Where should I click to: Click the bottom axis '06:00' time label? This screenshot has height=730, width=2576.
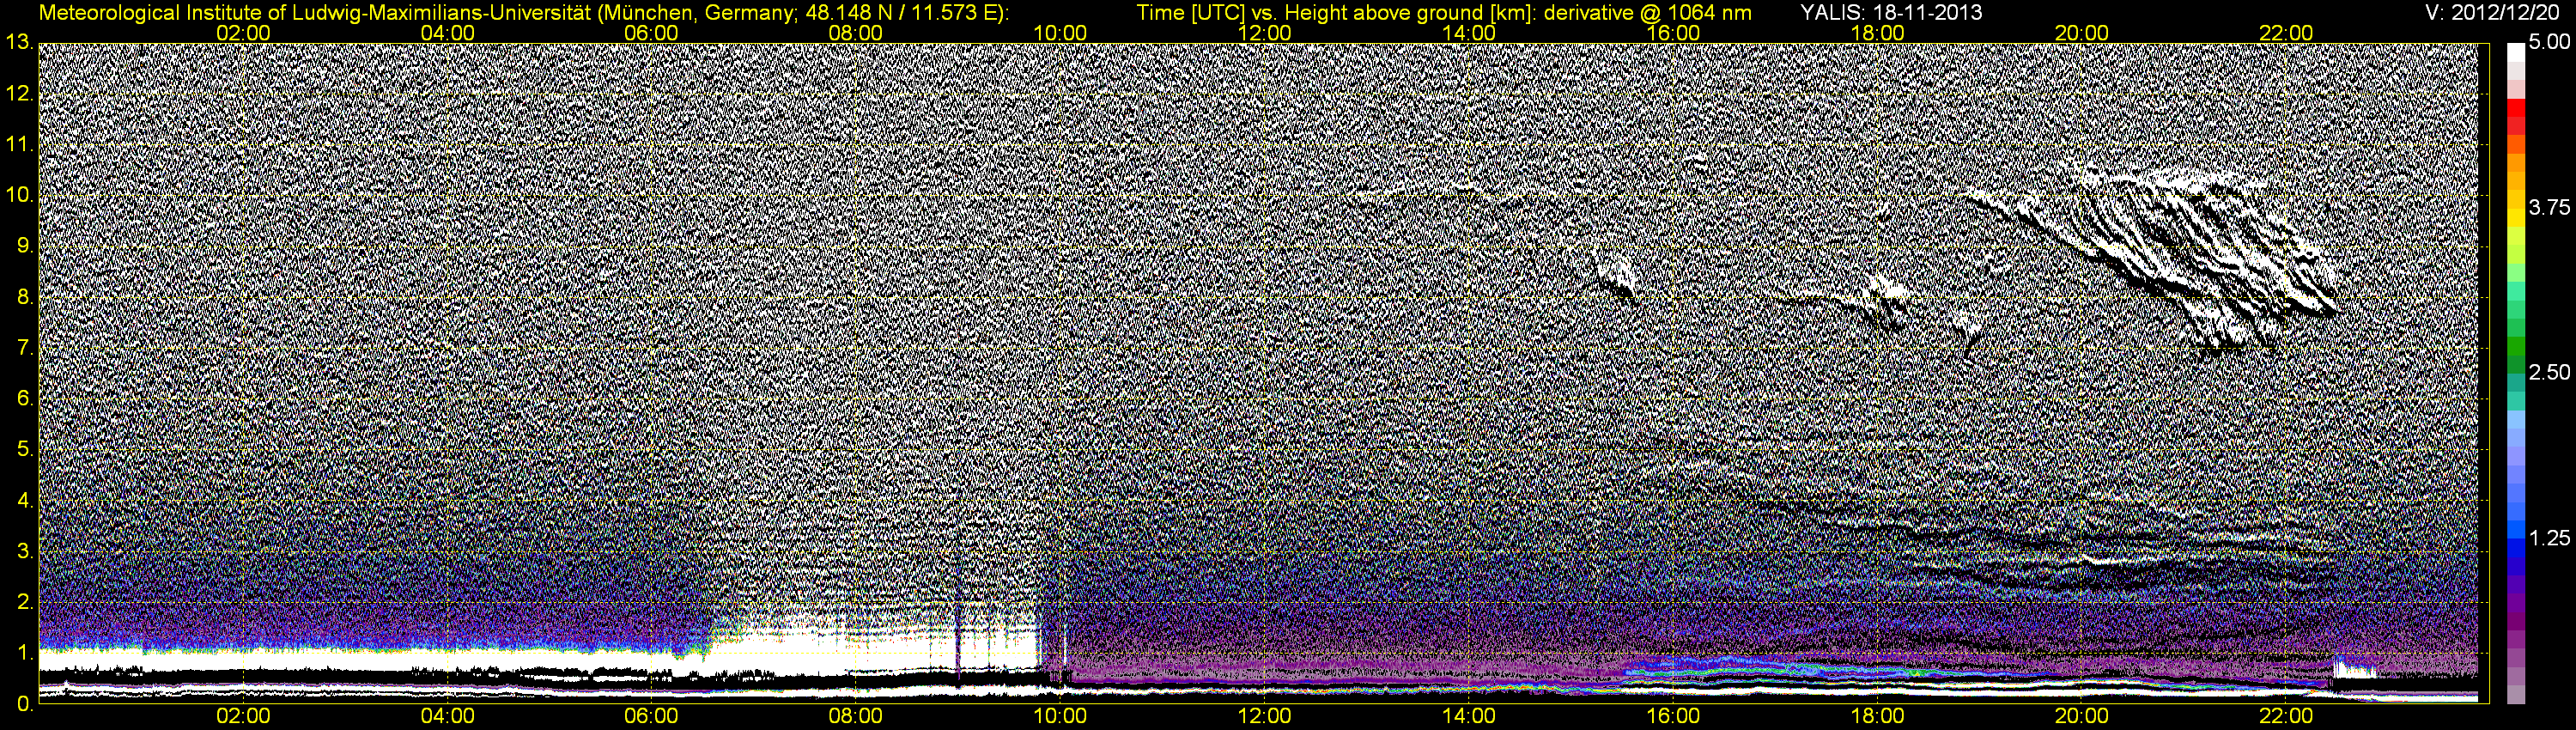(x=651, y=717)
